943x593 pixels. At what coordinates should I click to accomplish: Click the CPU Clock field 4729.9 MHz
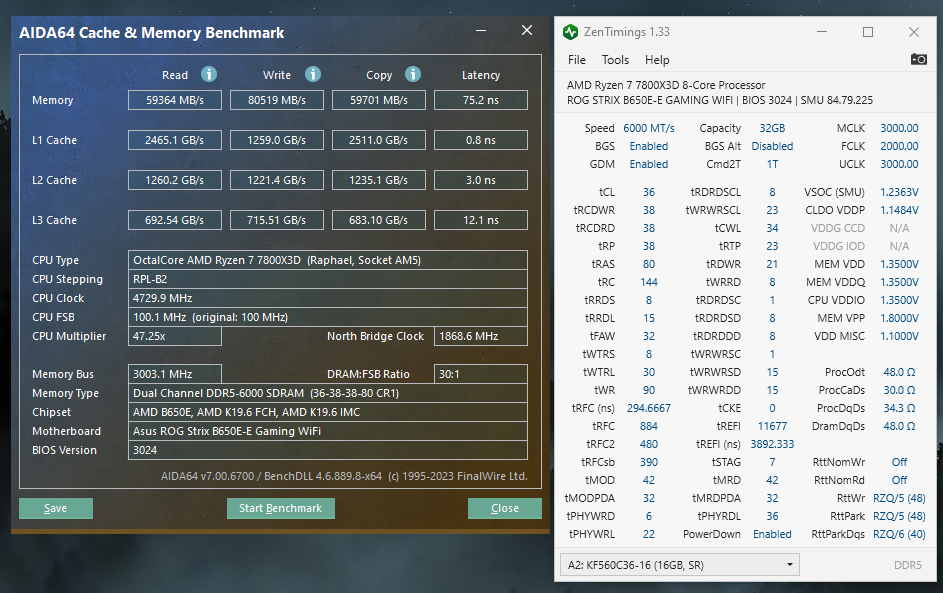[328, 298]
